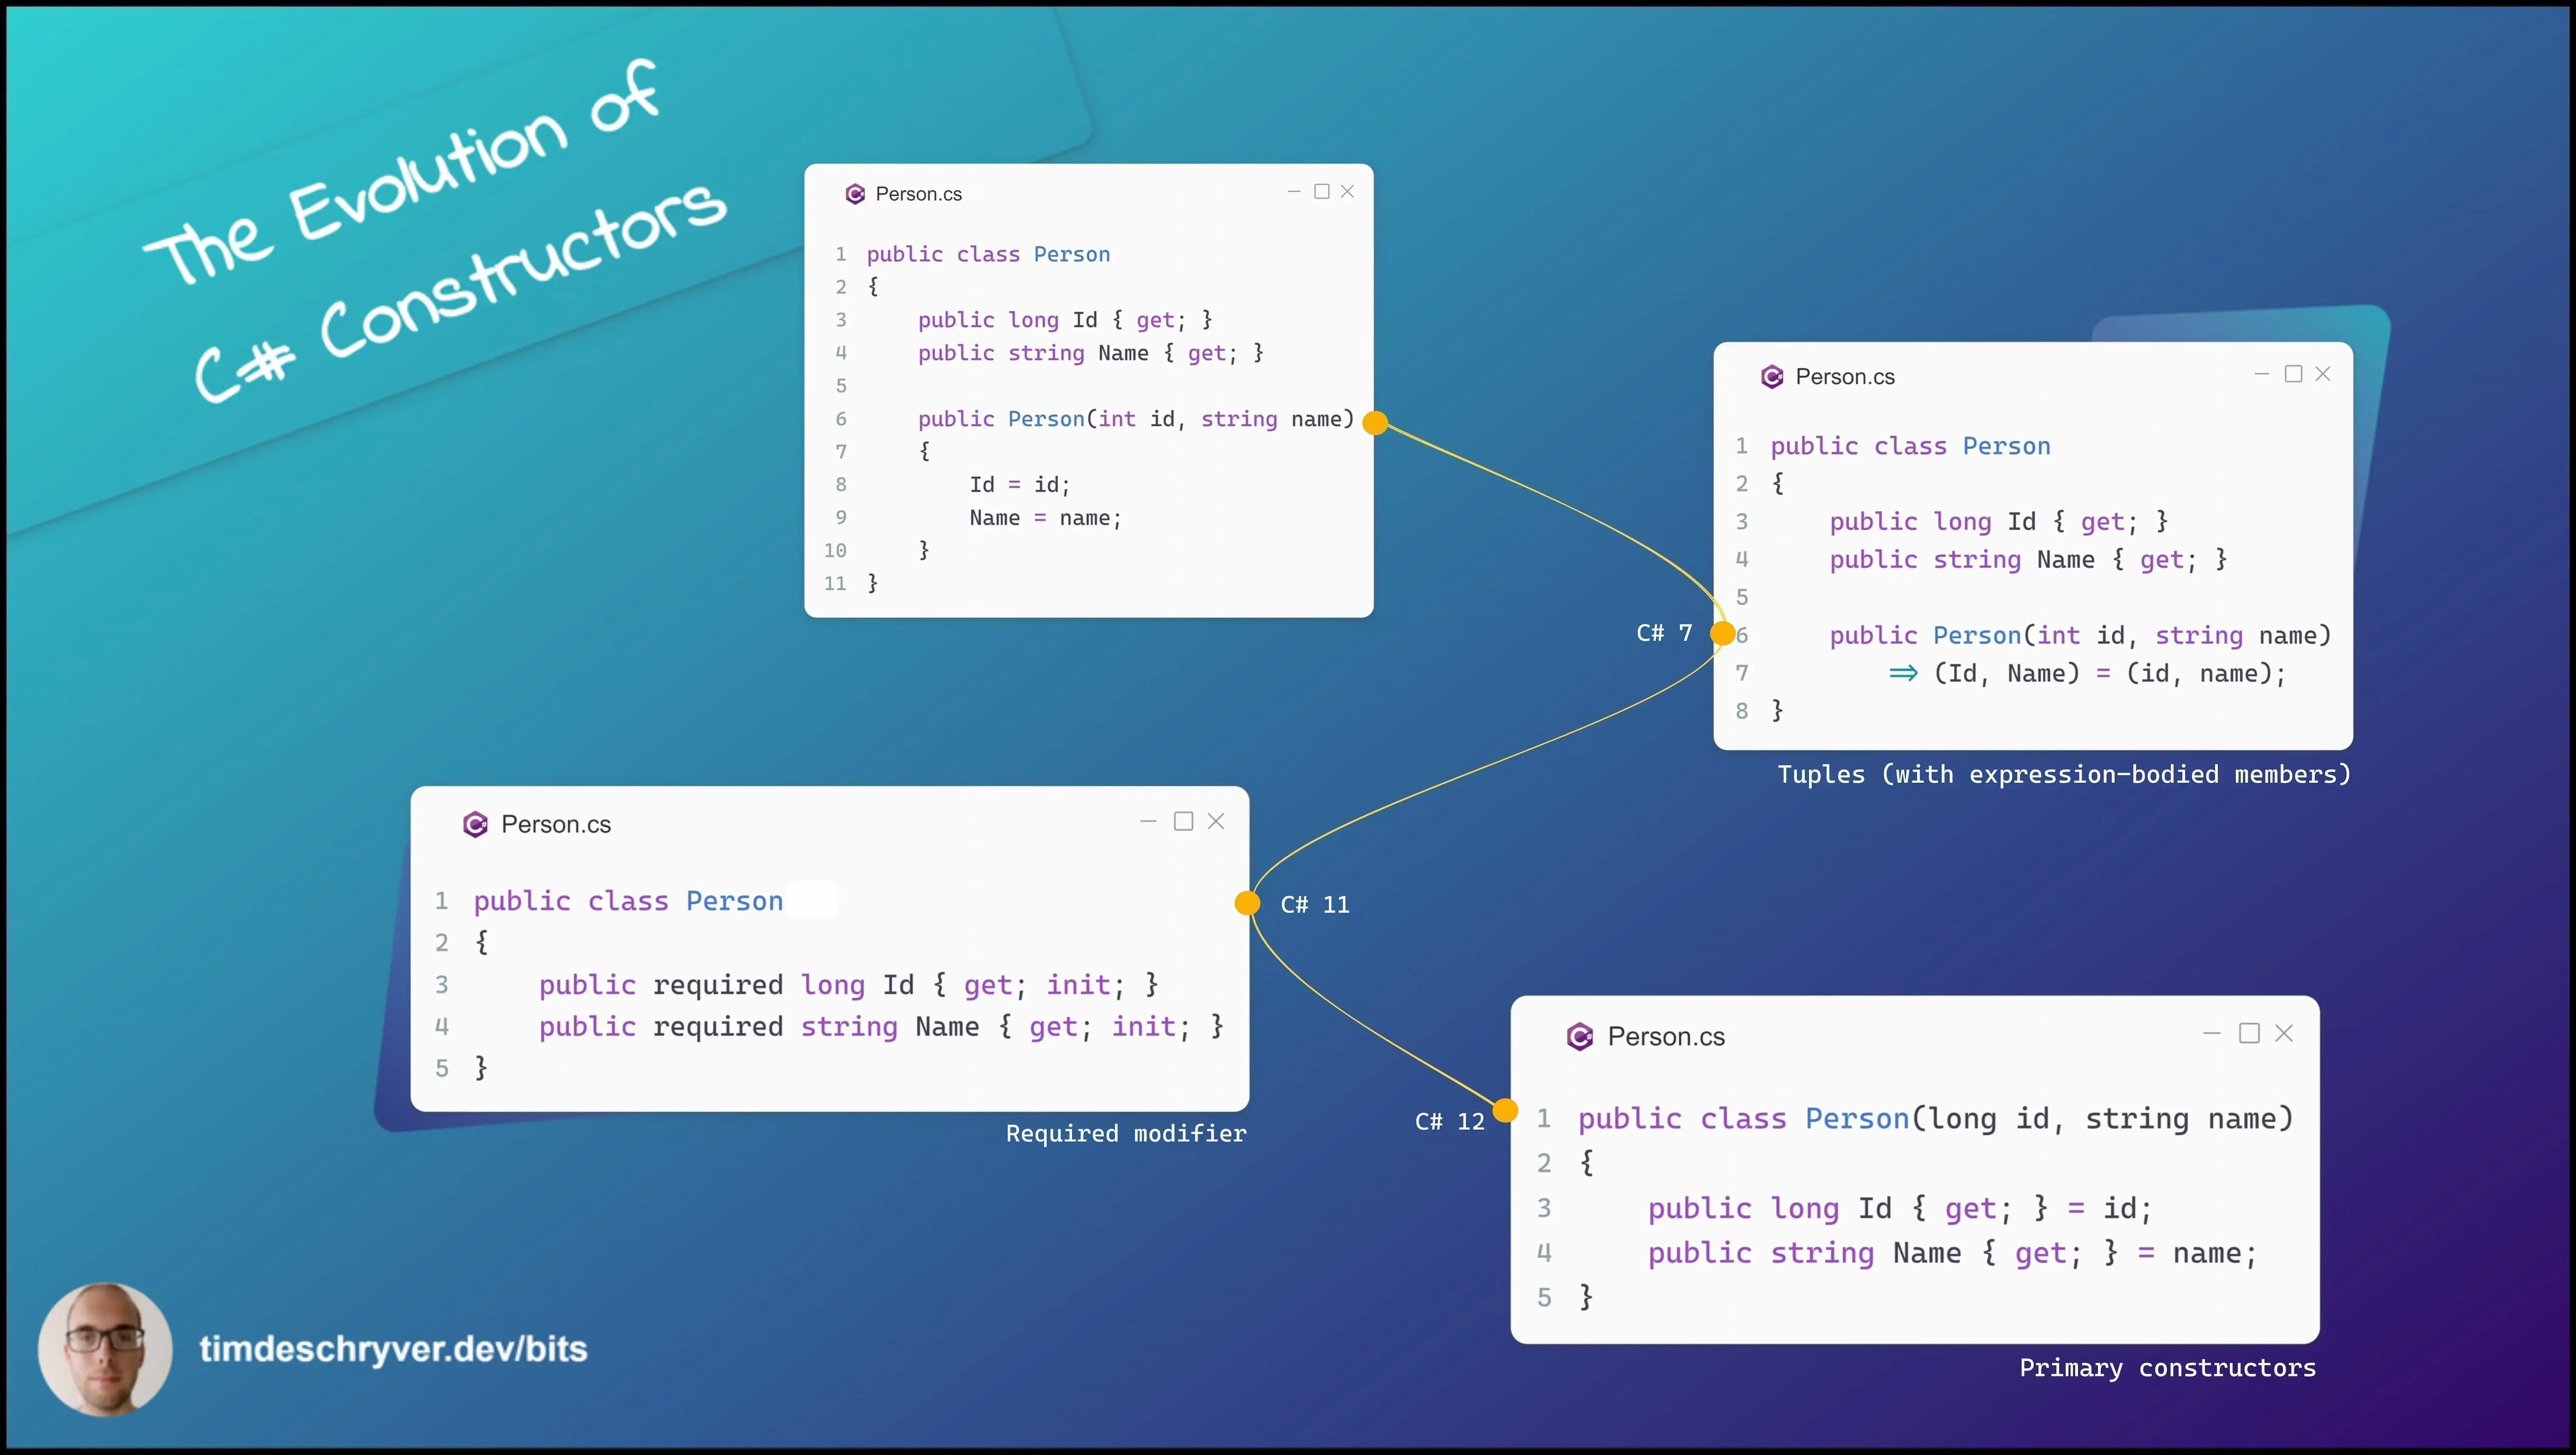Click the orange dot next to C# 12
Viewport: 2576px width, 1455px height.
[x=1505, y=1110]
